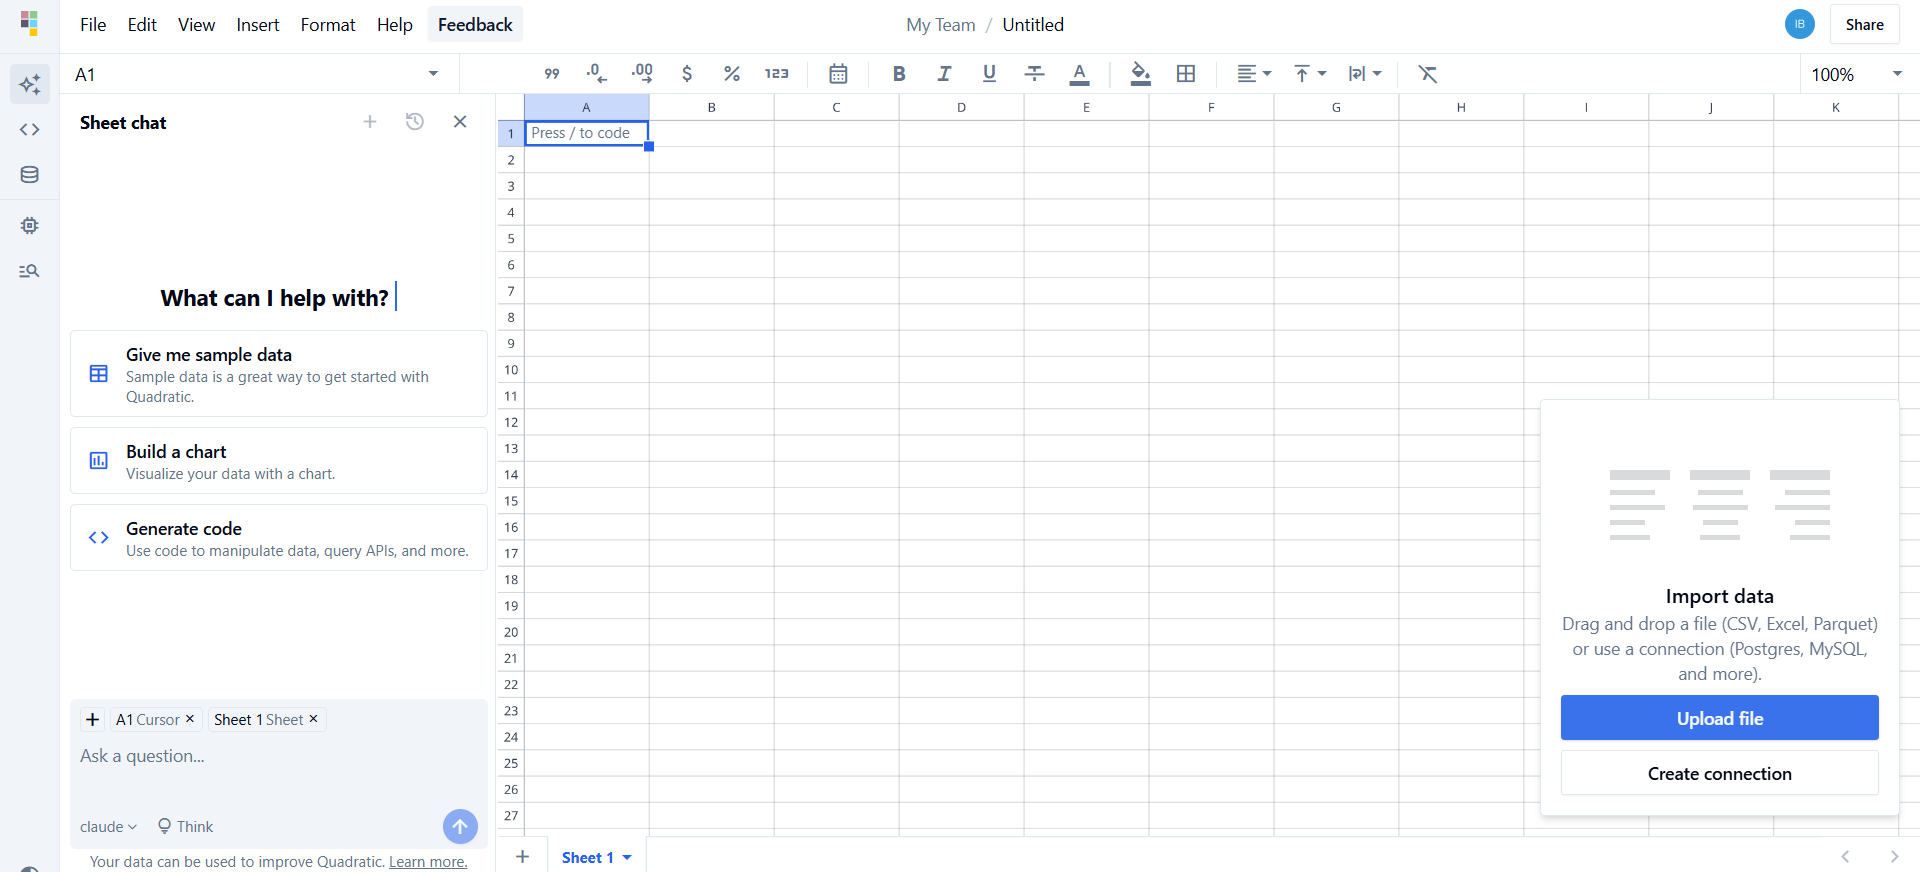Open the command palette search icon
Viewport: 1920px width, 872px height.
tap(30, 271)
